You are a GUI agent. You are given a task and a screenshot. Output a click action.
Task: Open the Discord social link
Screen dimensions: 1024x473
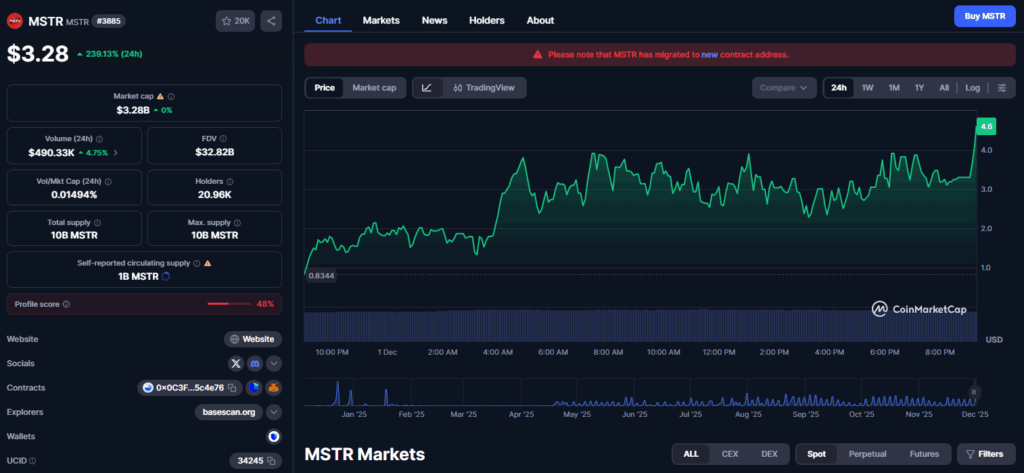pos(255,363)
